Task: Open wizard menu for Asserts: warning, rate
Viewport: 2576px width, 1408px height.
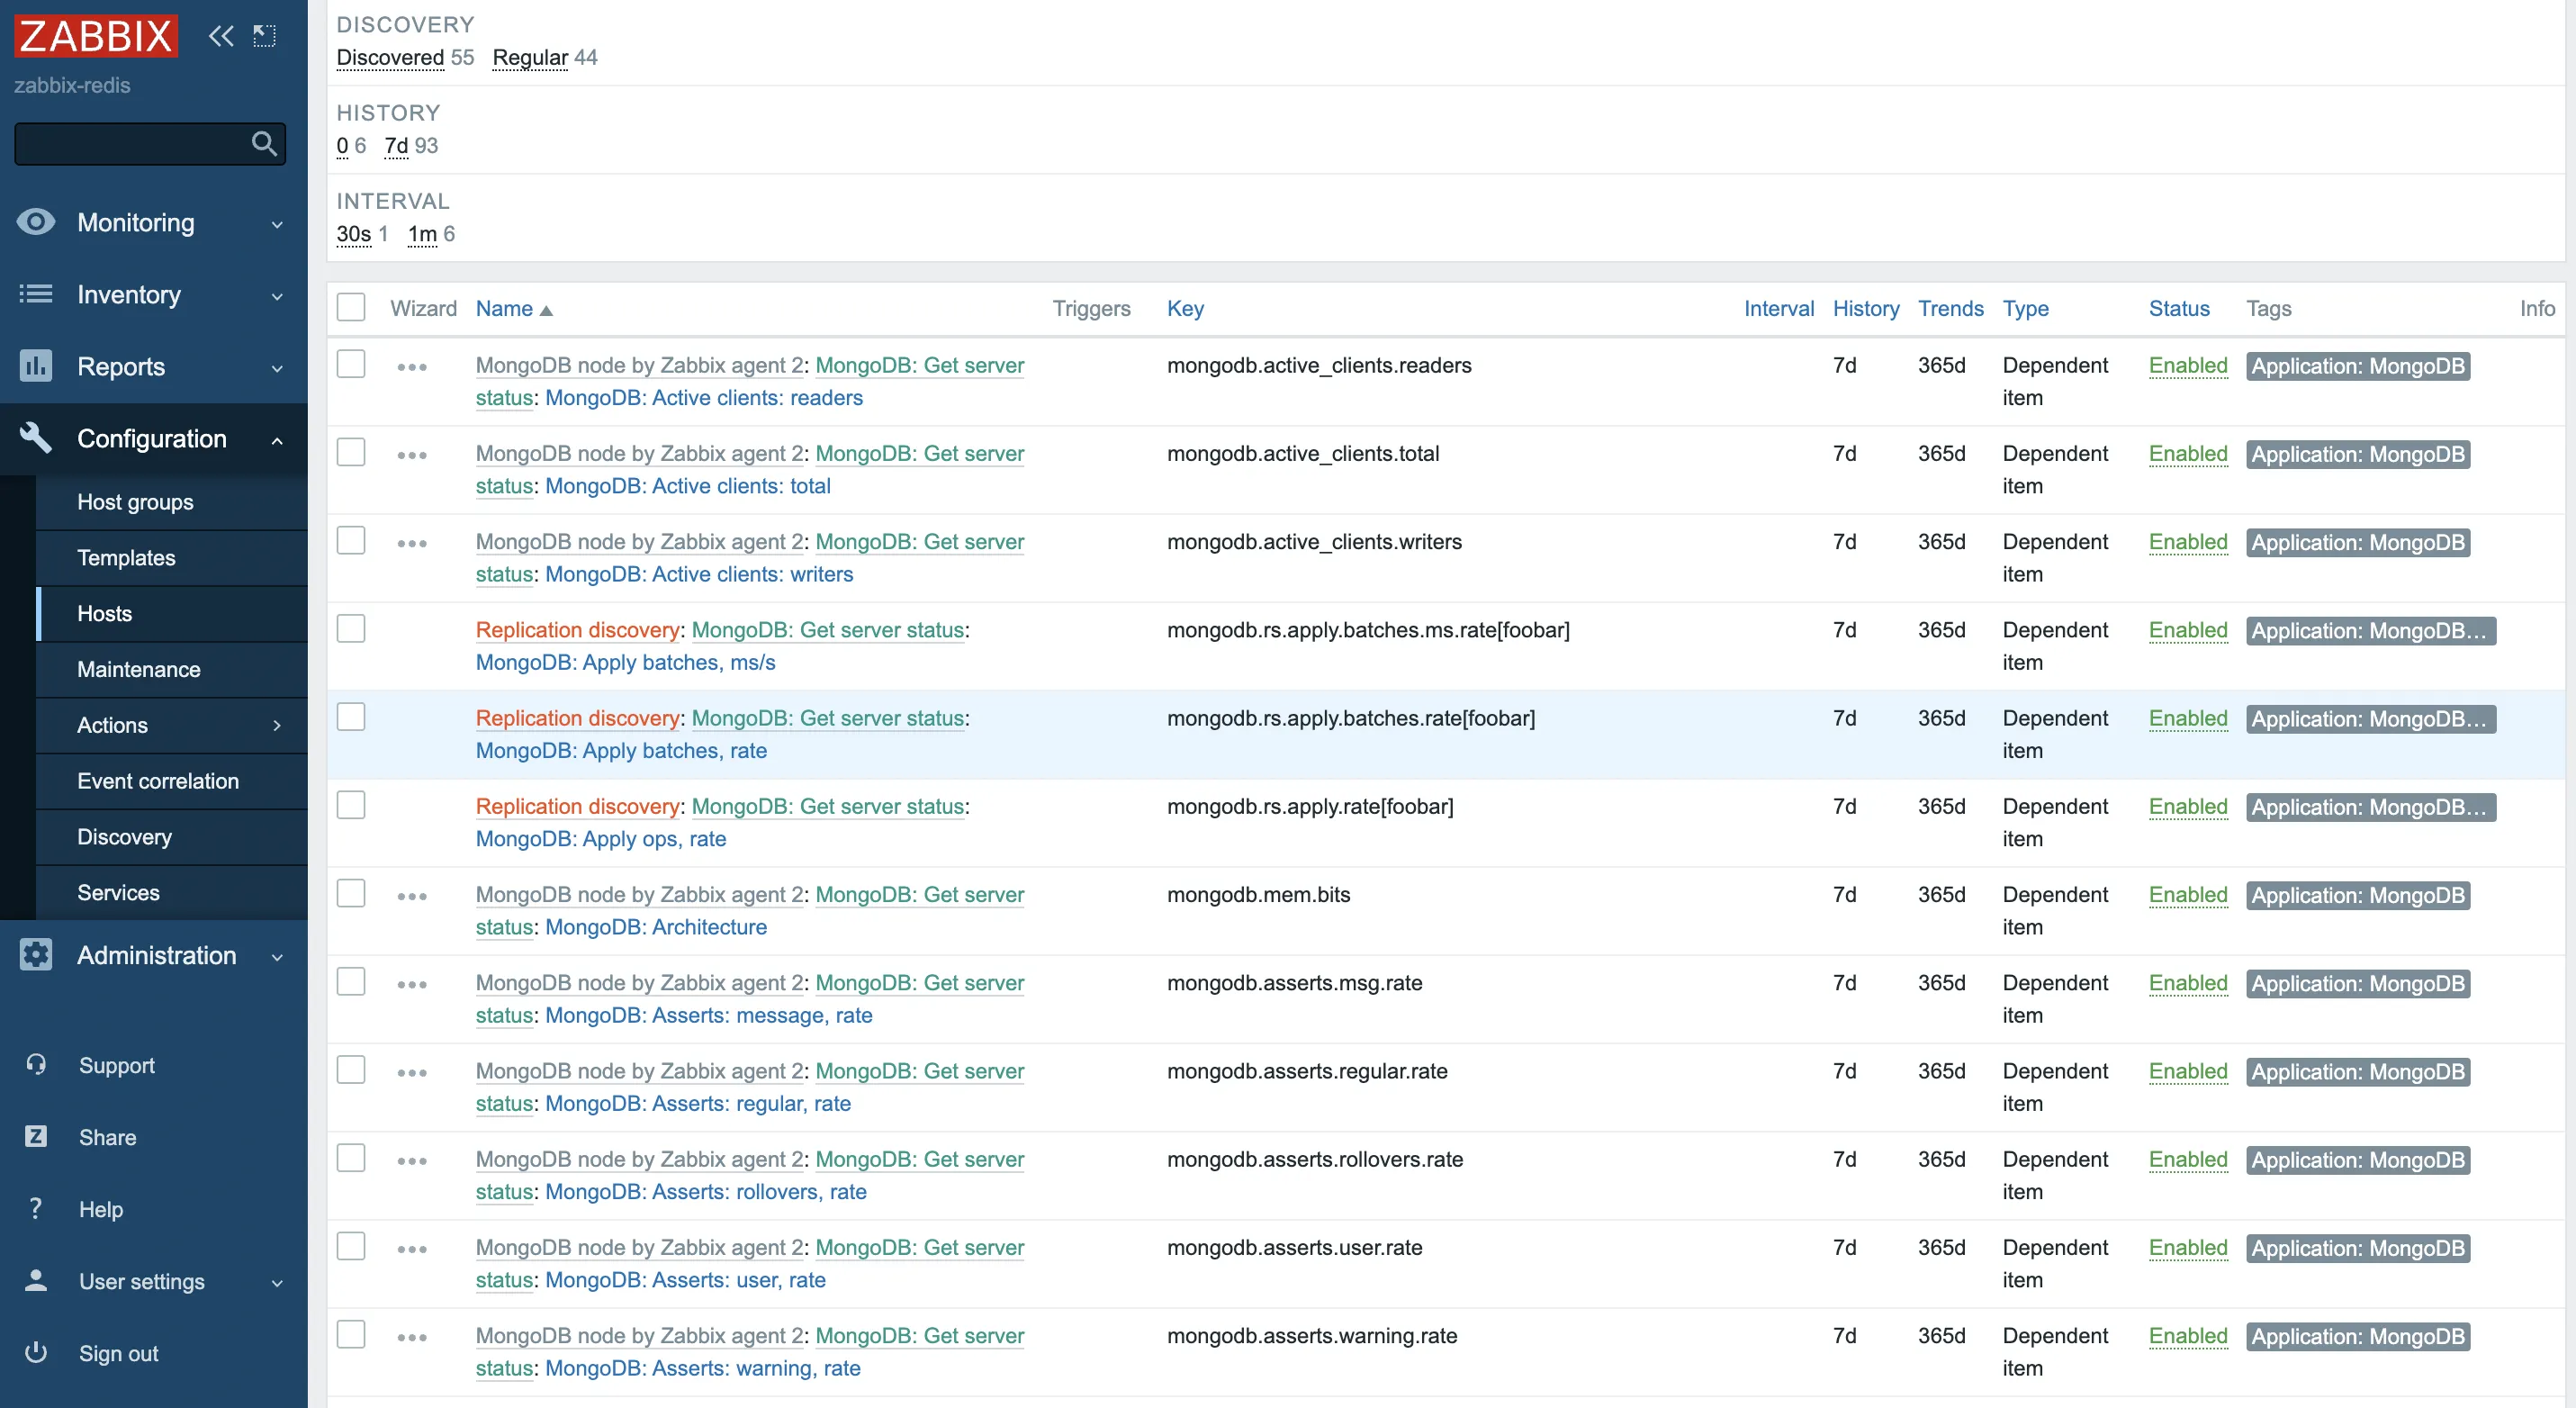Action: tap(412, 1337)
